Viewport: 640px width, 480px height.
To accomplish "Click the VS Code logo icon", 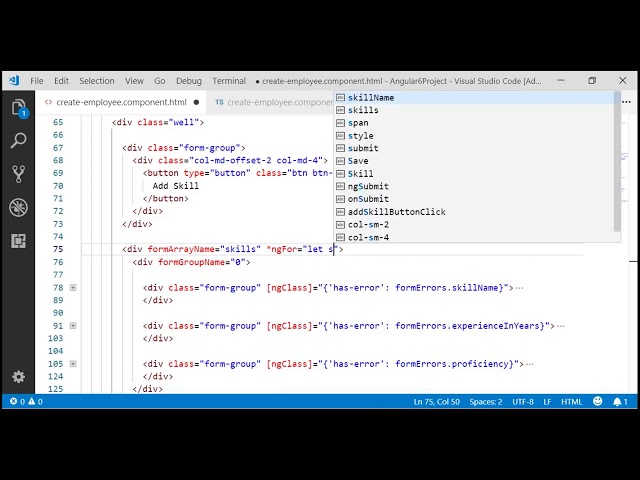I will coord(14,80).
